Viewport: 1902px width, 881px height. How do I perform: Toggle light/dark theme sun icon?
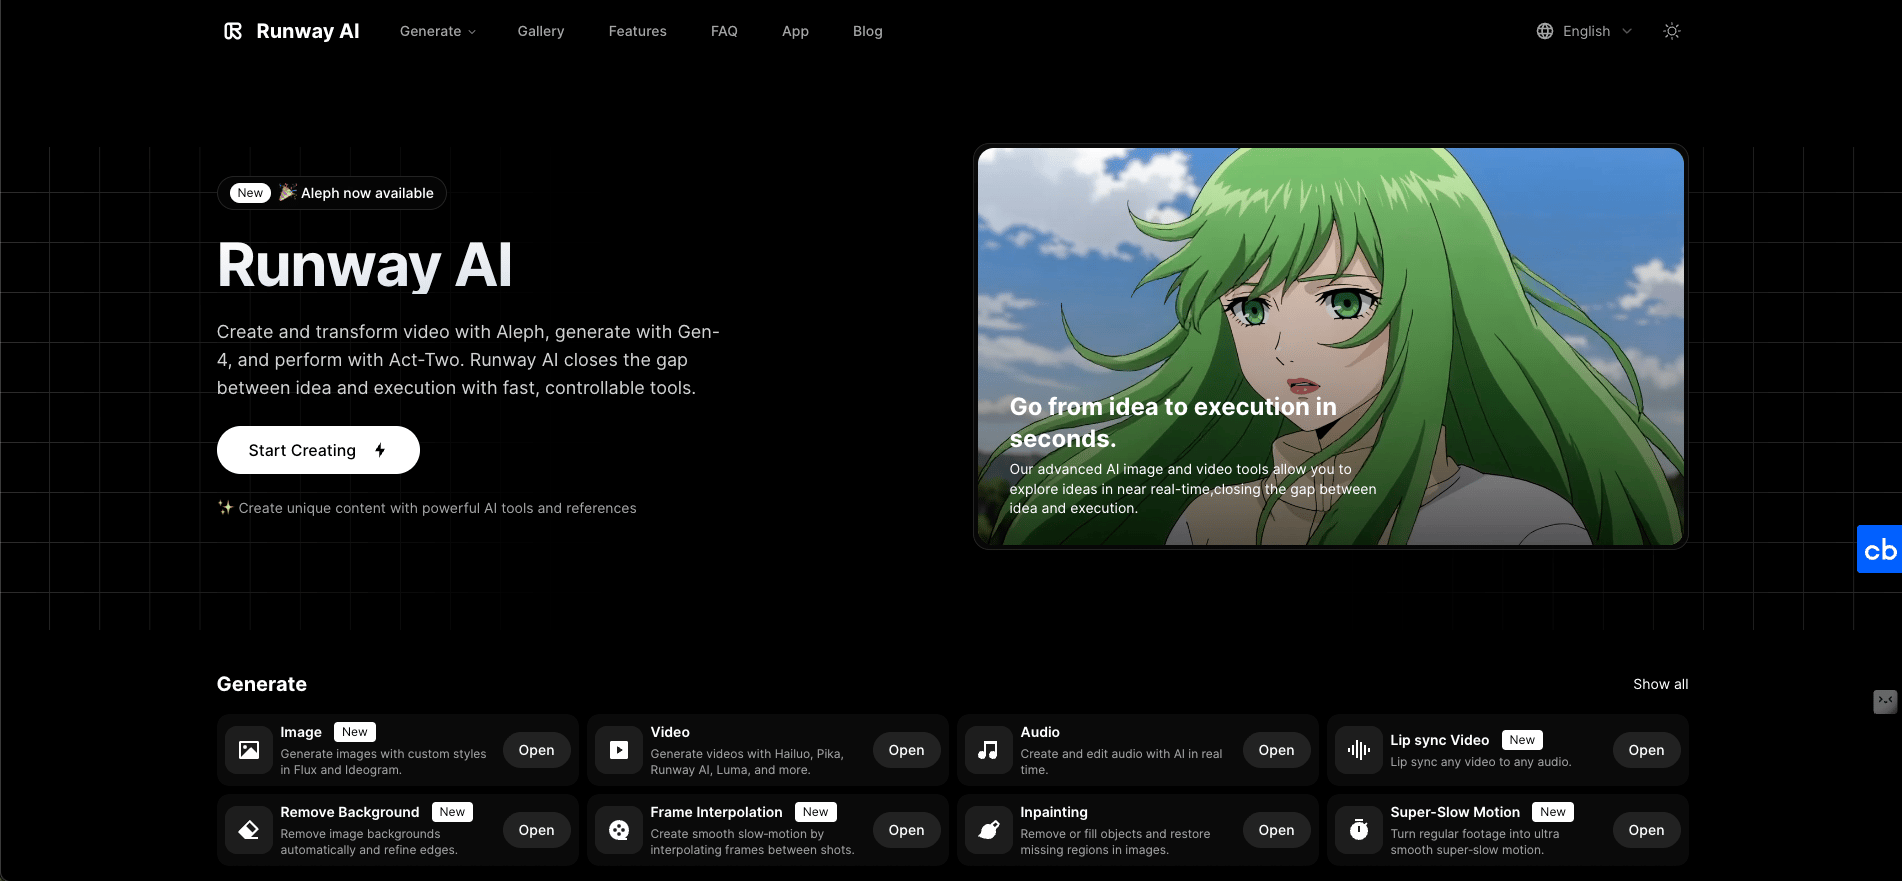click(x=1671, y=31)
